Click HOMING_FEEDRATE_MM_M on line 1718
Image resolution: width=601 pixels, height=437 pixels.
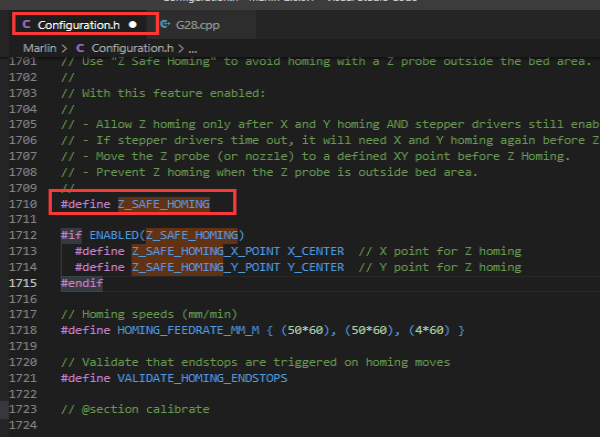tap(188, 330)
